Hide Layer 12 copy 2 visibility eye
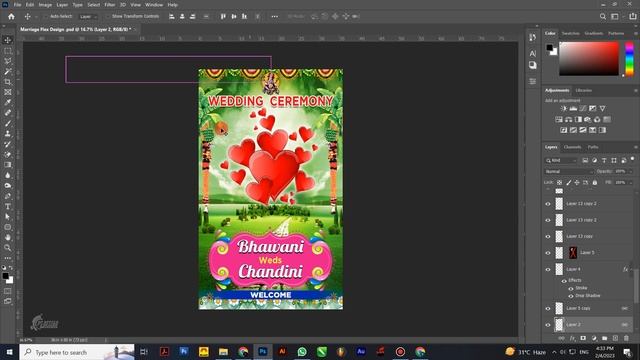This screenshot has width=640, height=360. (548, 204)
